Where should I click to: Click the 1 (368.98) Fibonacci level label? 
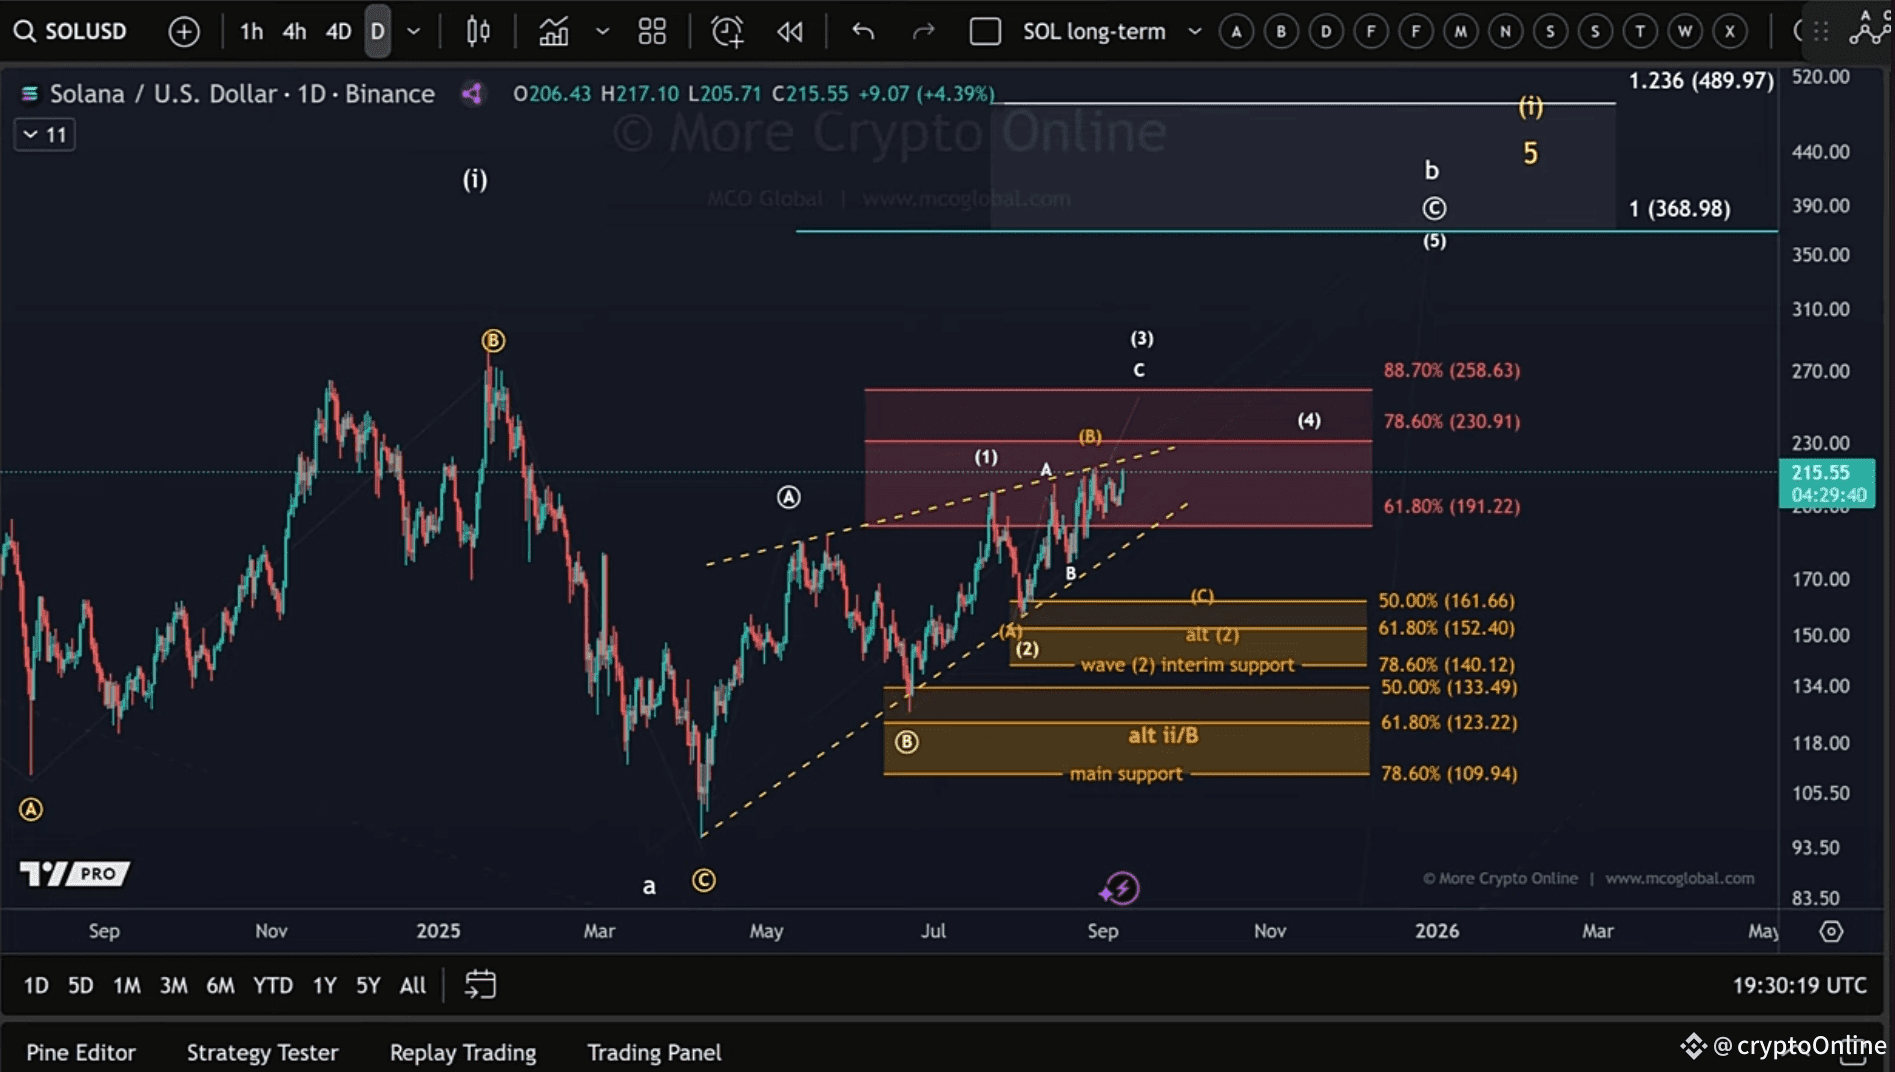coord(1680,209)
